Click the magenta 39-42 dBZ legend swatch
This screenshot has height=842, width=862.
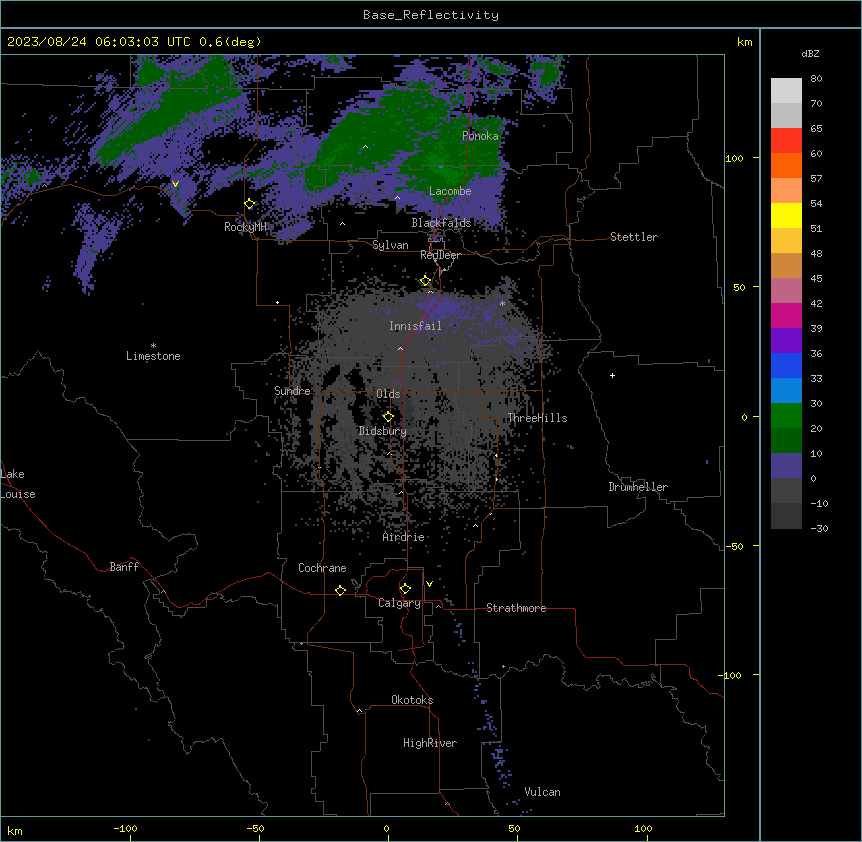click(x=786, y=315)
